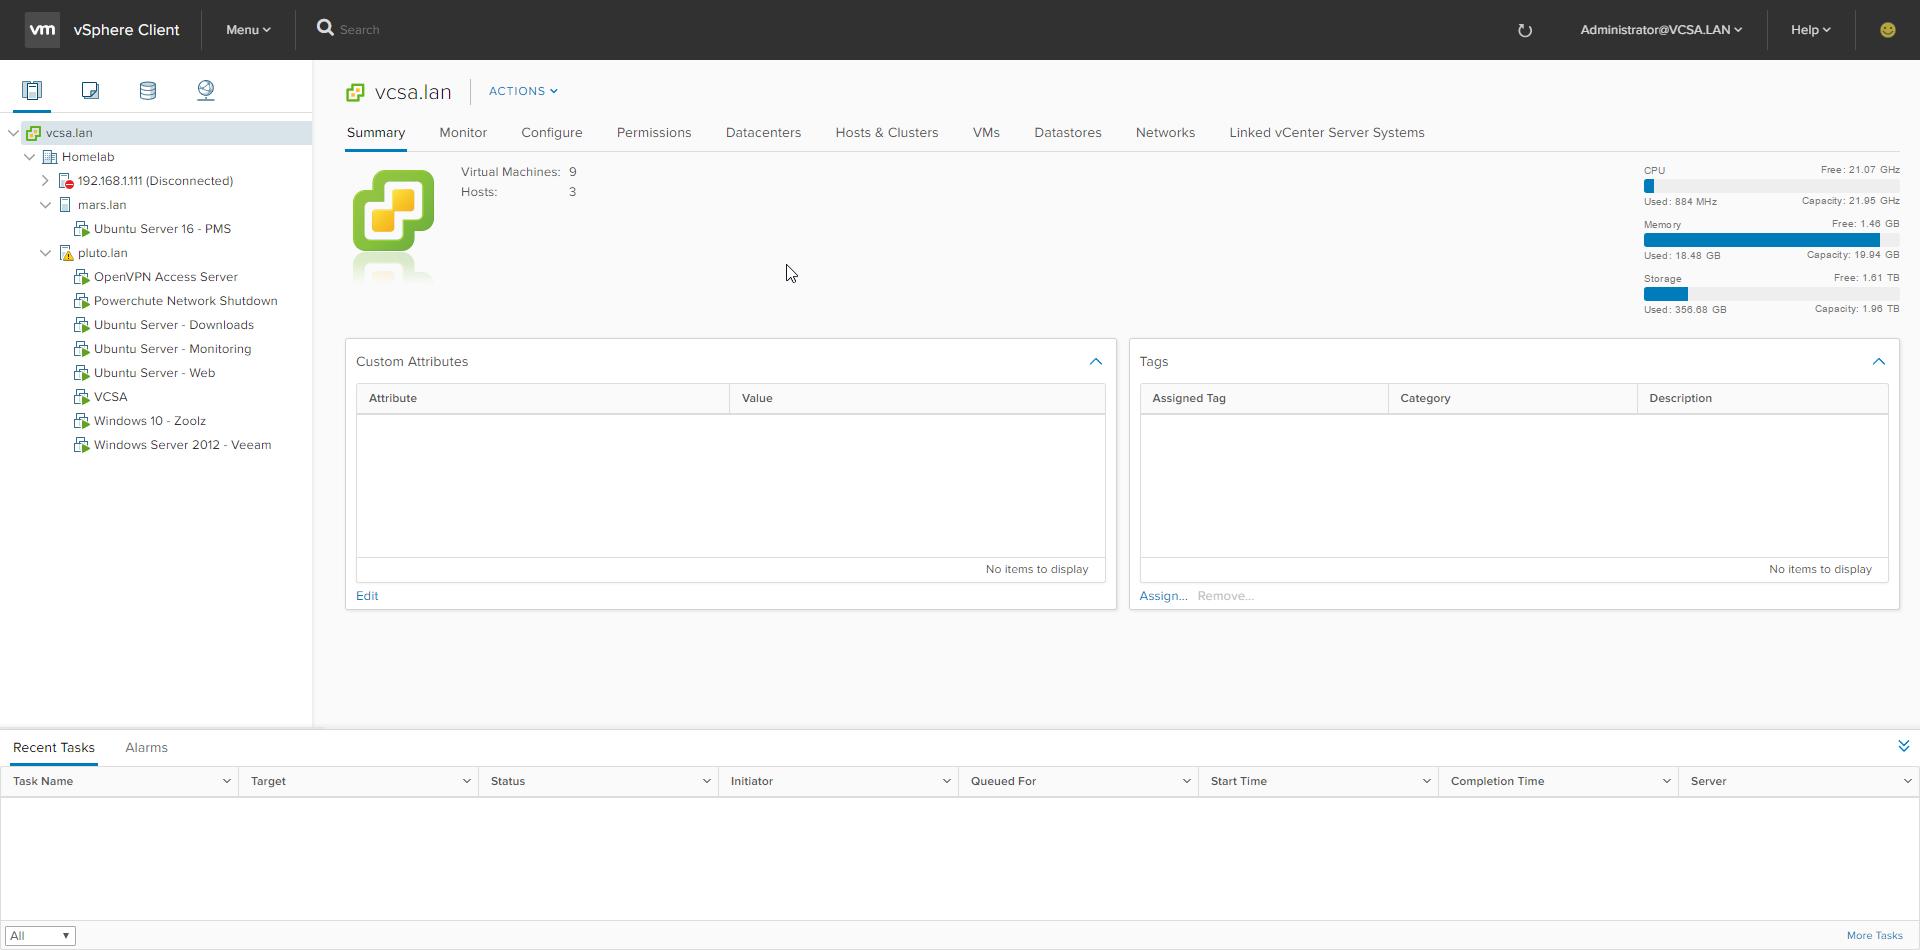Image resolution: width=1920 pixels, height=950 pixels.
Task: Click the Homelab datacenter icon
Action: pos(50,157)
